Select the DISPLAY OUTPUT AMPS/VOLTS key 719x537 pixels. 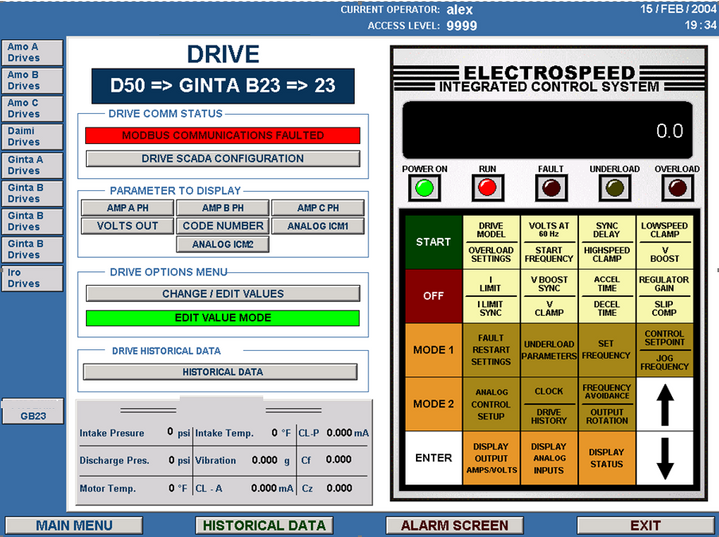[x=491, y=458]
